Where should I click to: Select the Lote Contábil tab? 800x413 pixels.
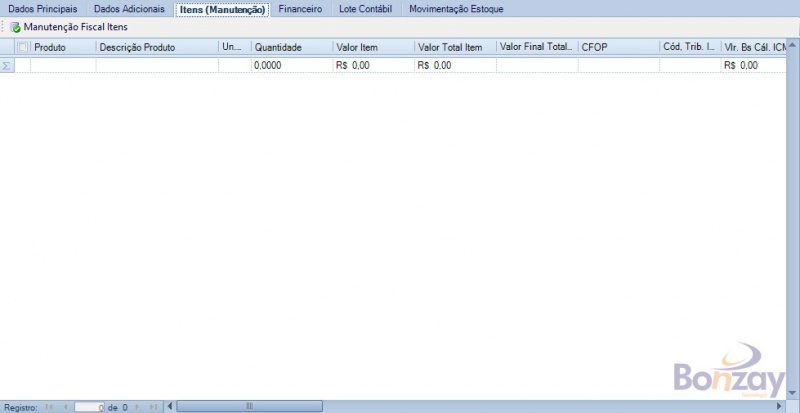[366, 9]
